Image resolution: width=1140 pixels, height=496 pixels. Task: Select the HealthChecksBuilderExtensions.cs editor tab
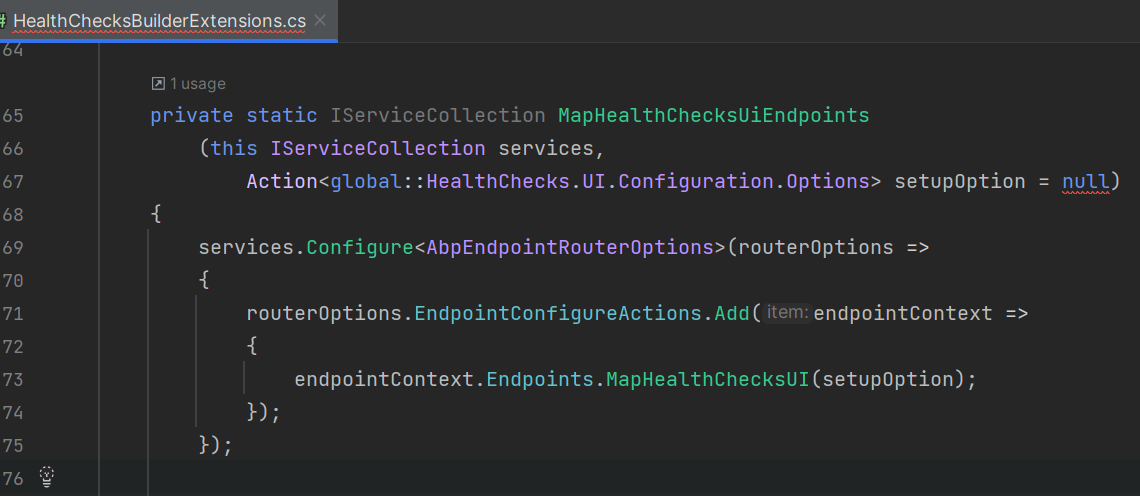[x=160, y=20]
